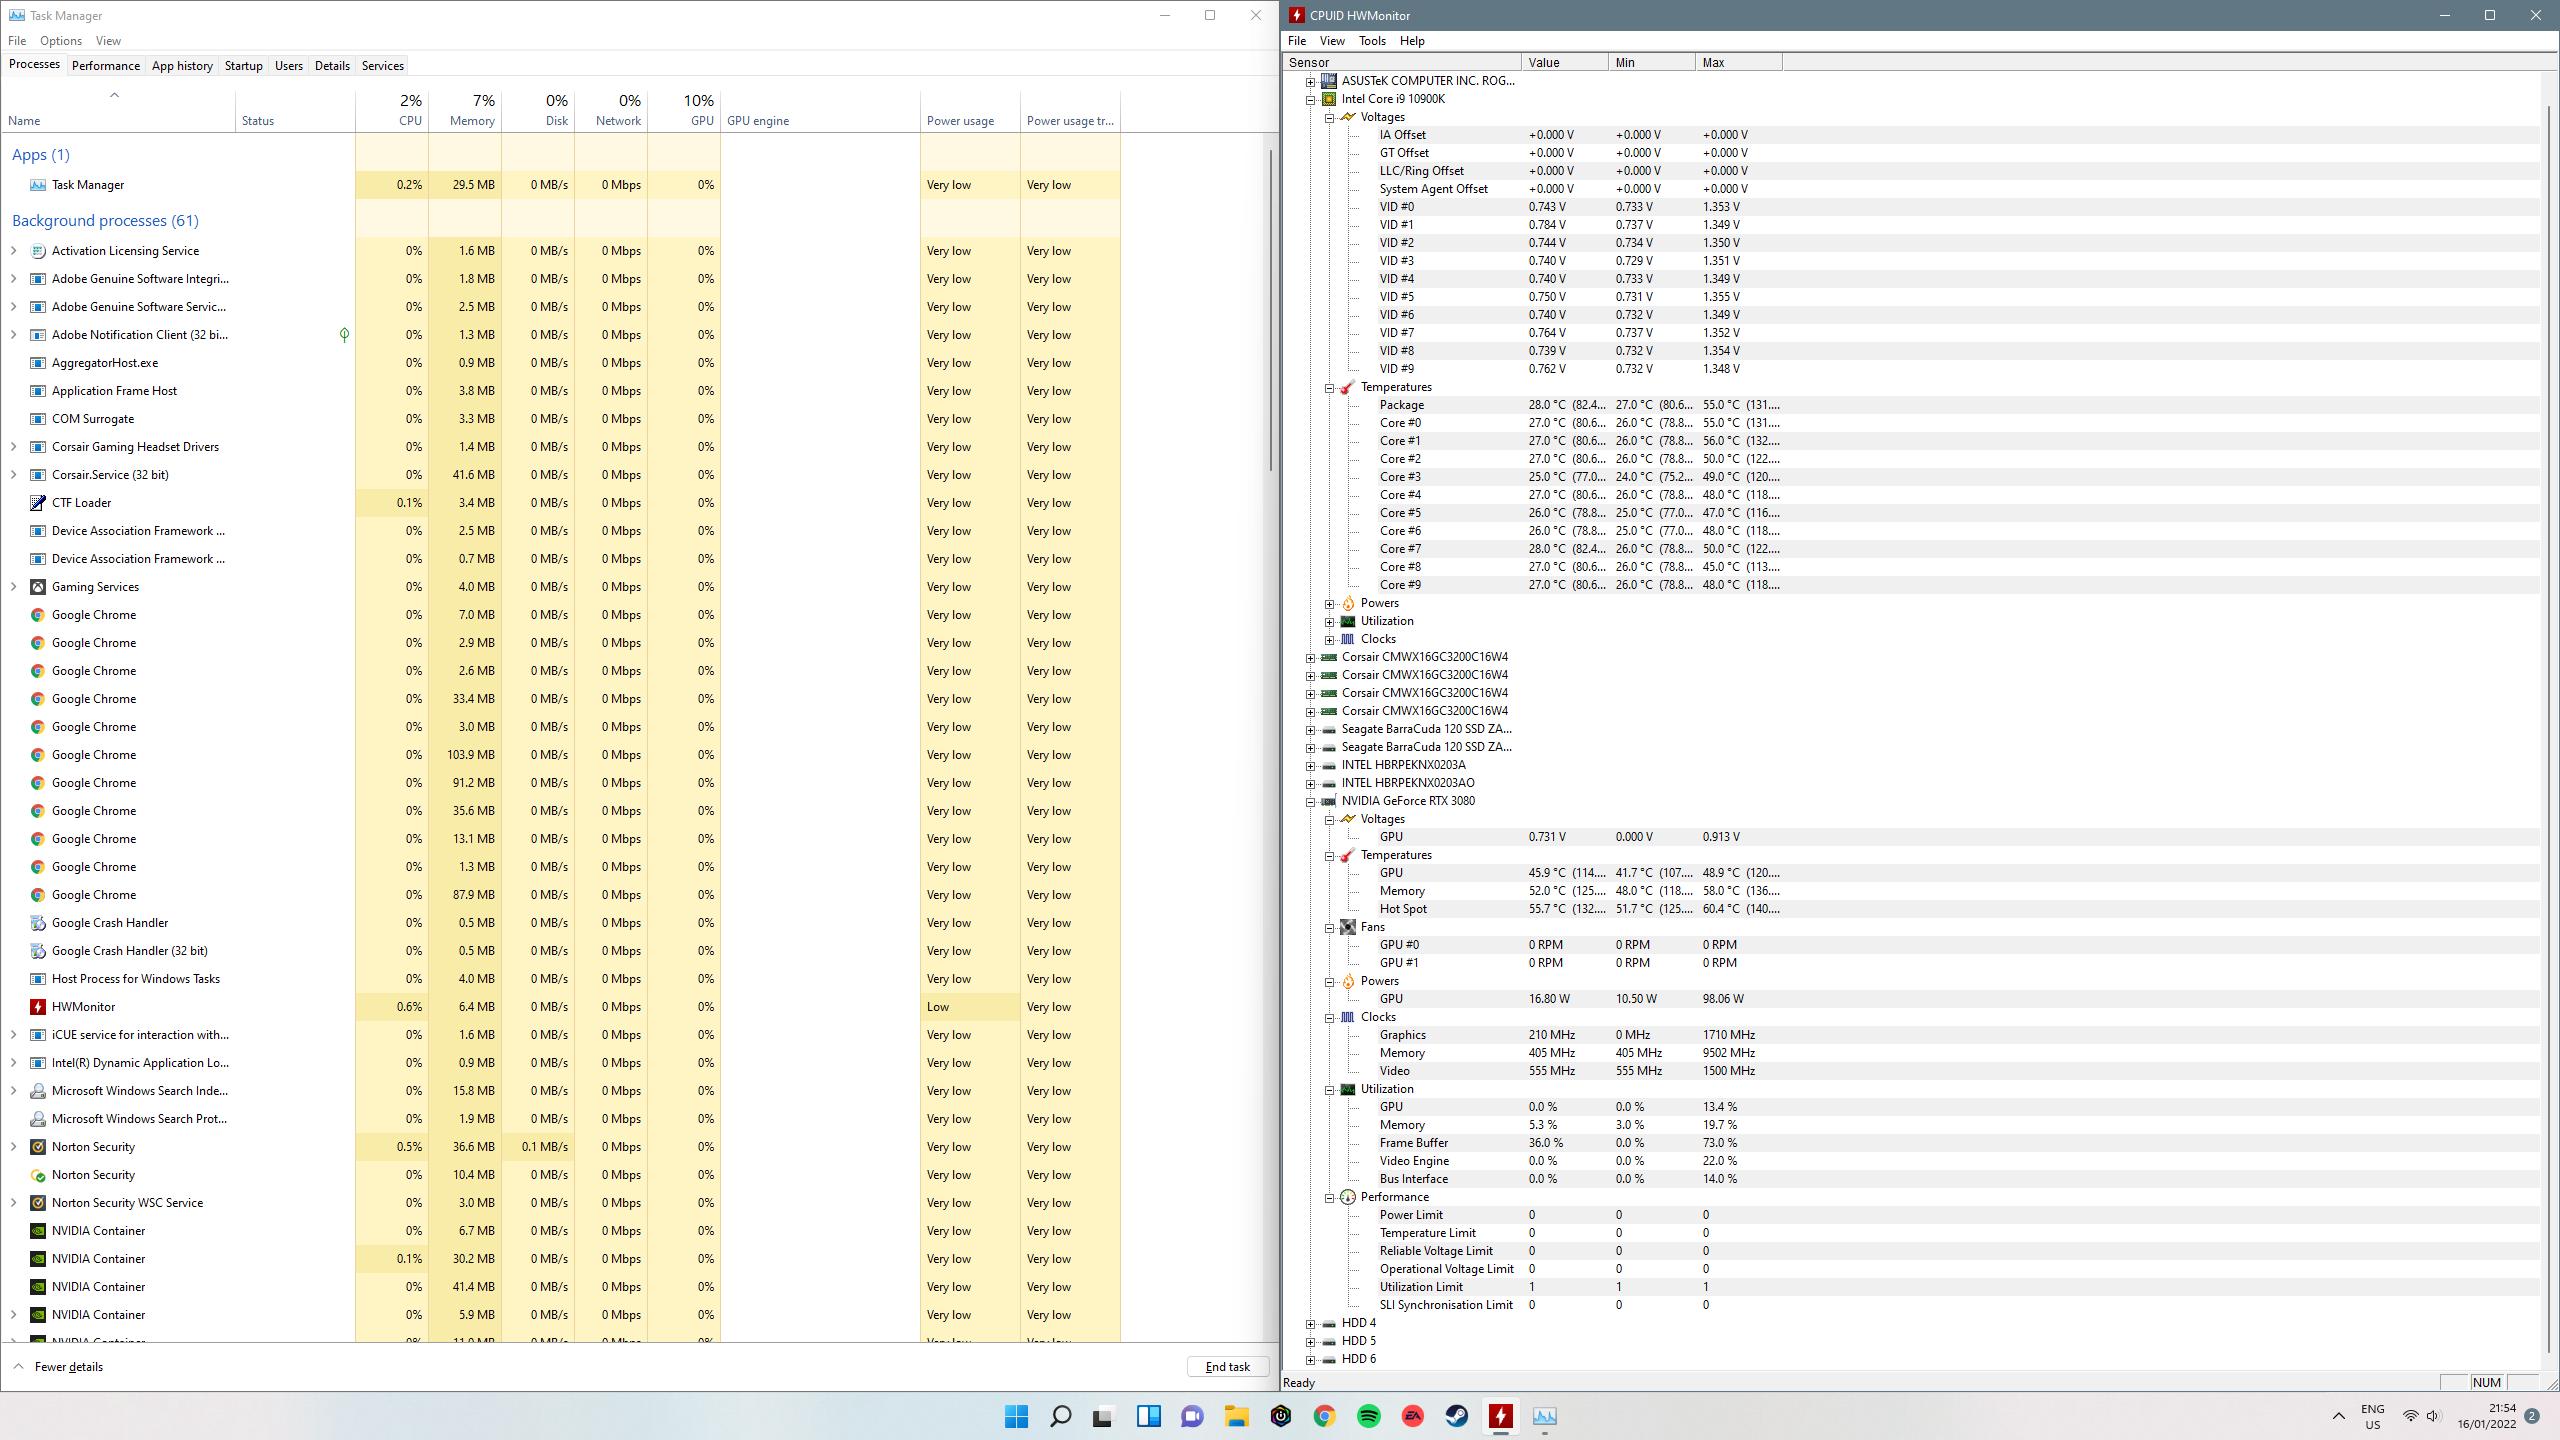
Task: Open the Services tab
Action: [382, 66]
